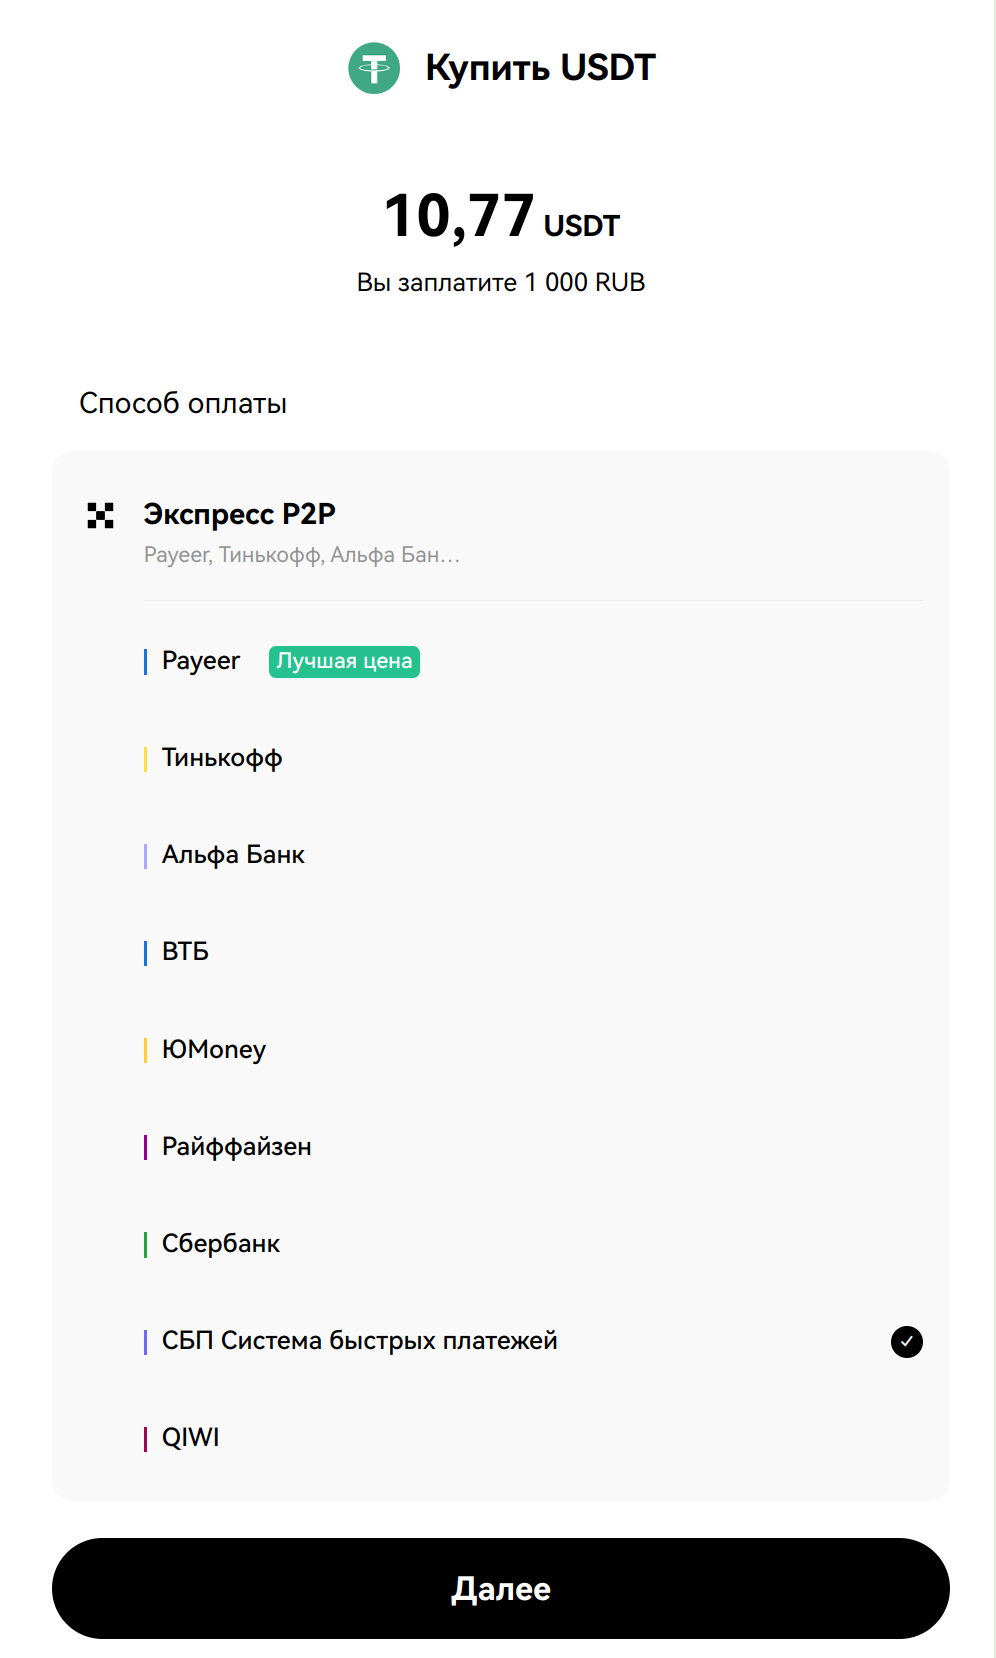Click the green Лучшая цена badge
The width and height of the screenshot is (996, 1658).
click(344, 661)
